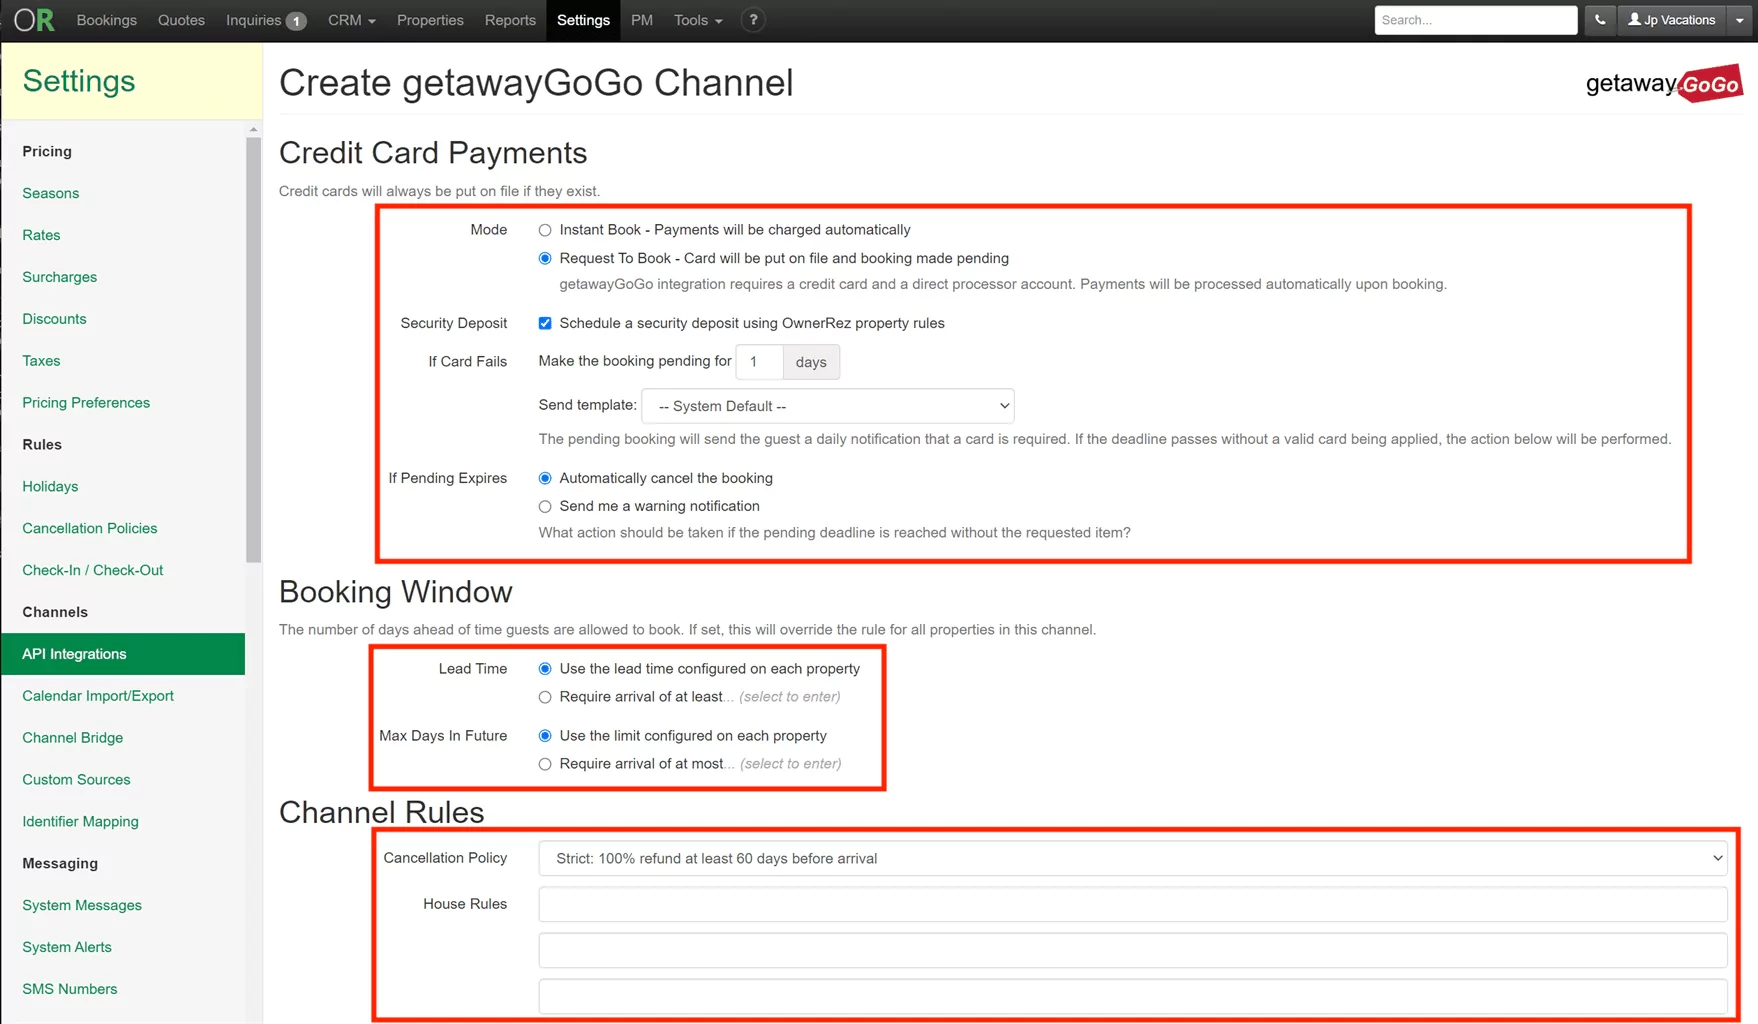This screenshot has width=1758, height=1024.
Task: Go to Rates settings
Action: [x=41, y=235]
